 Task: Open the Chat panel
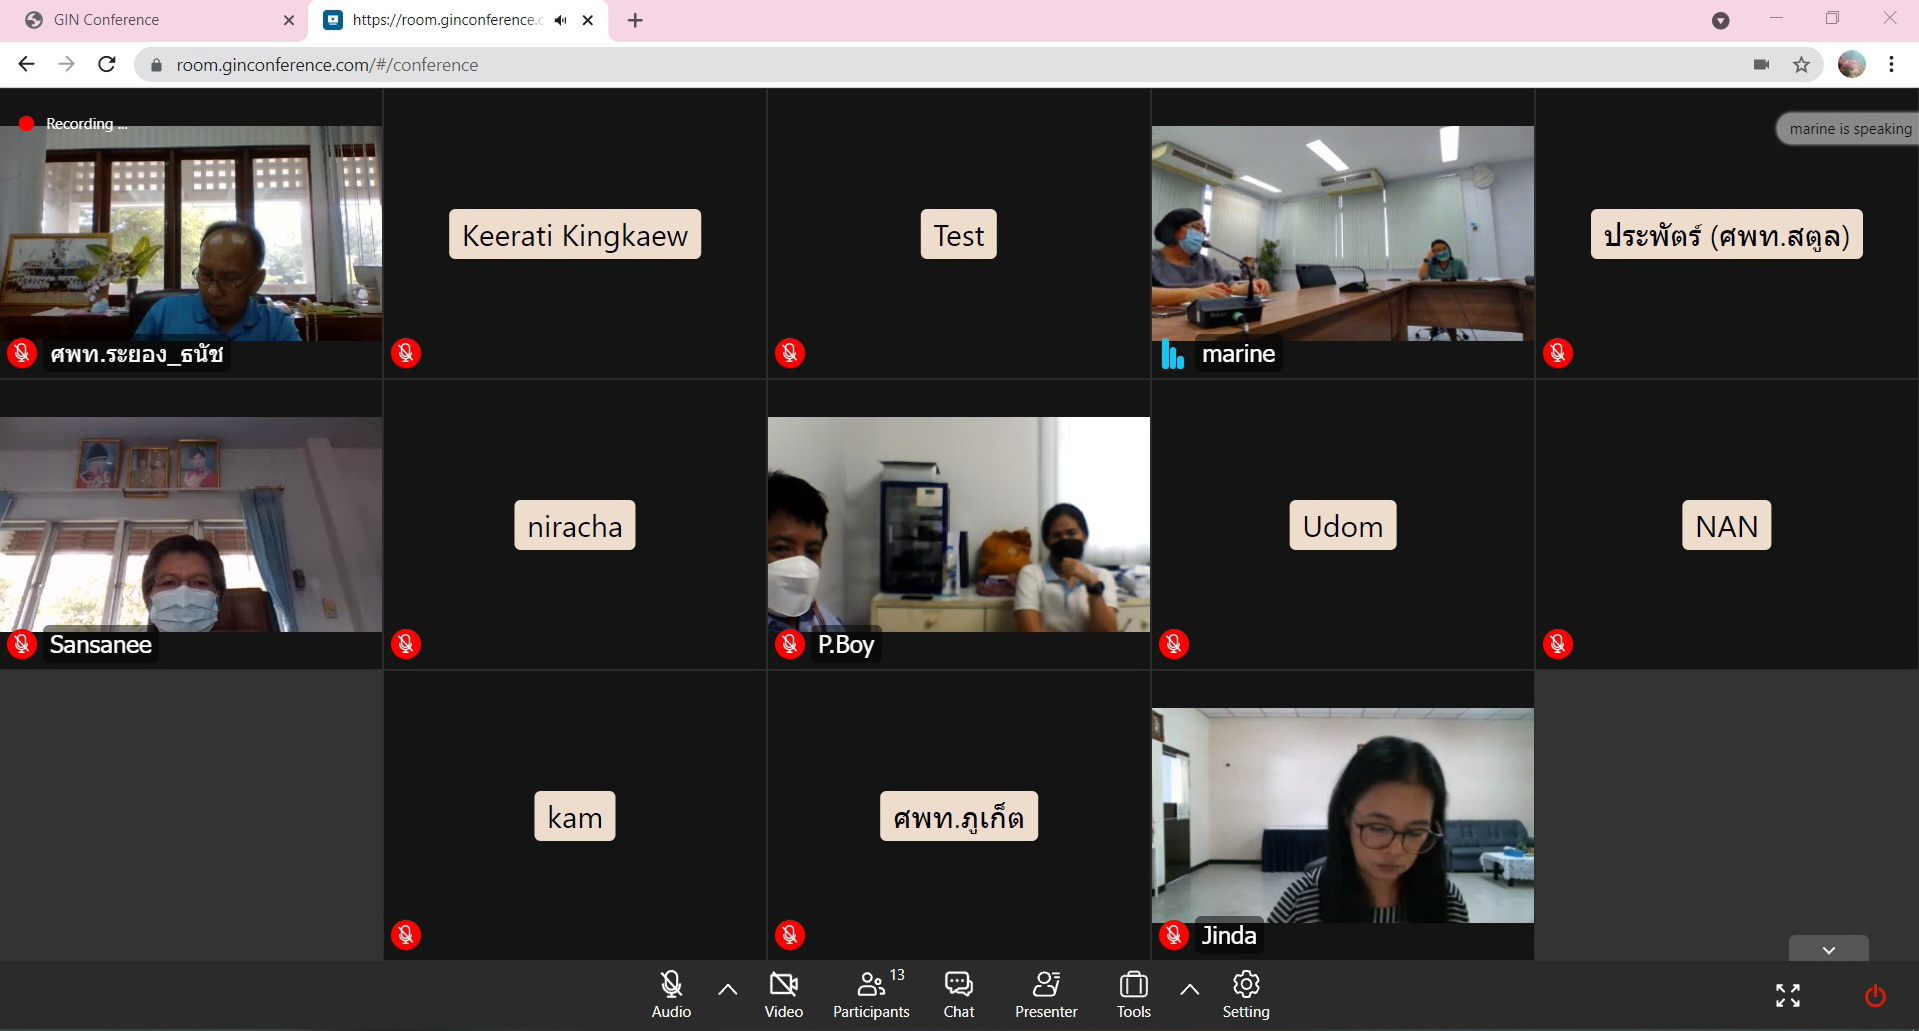pos(958,995)
